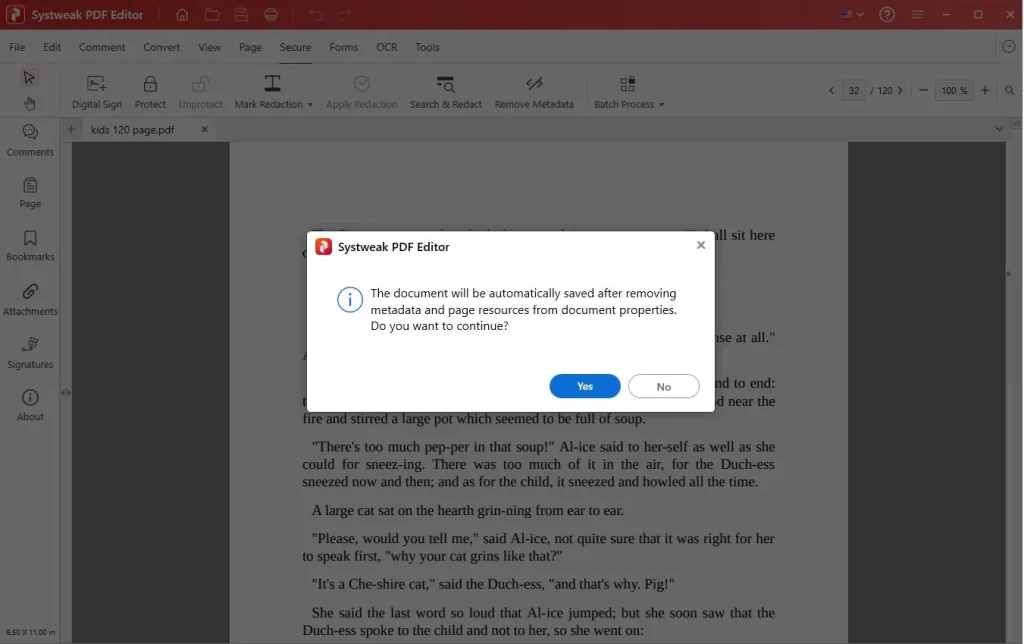Click the circular icon right of menu bar

coord(1009,46)
